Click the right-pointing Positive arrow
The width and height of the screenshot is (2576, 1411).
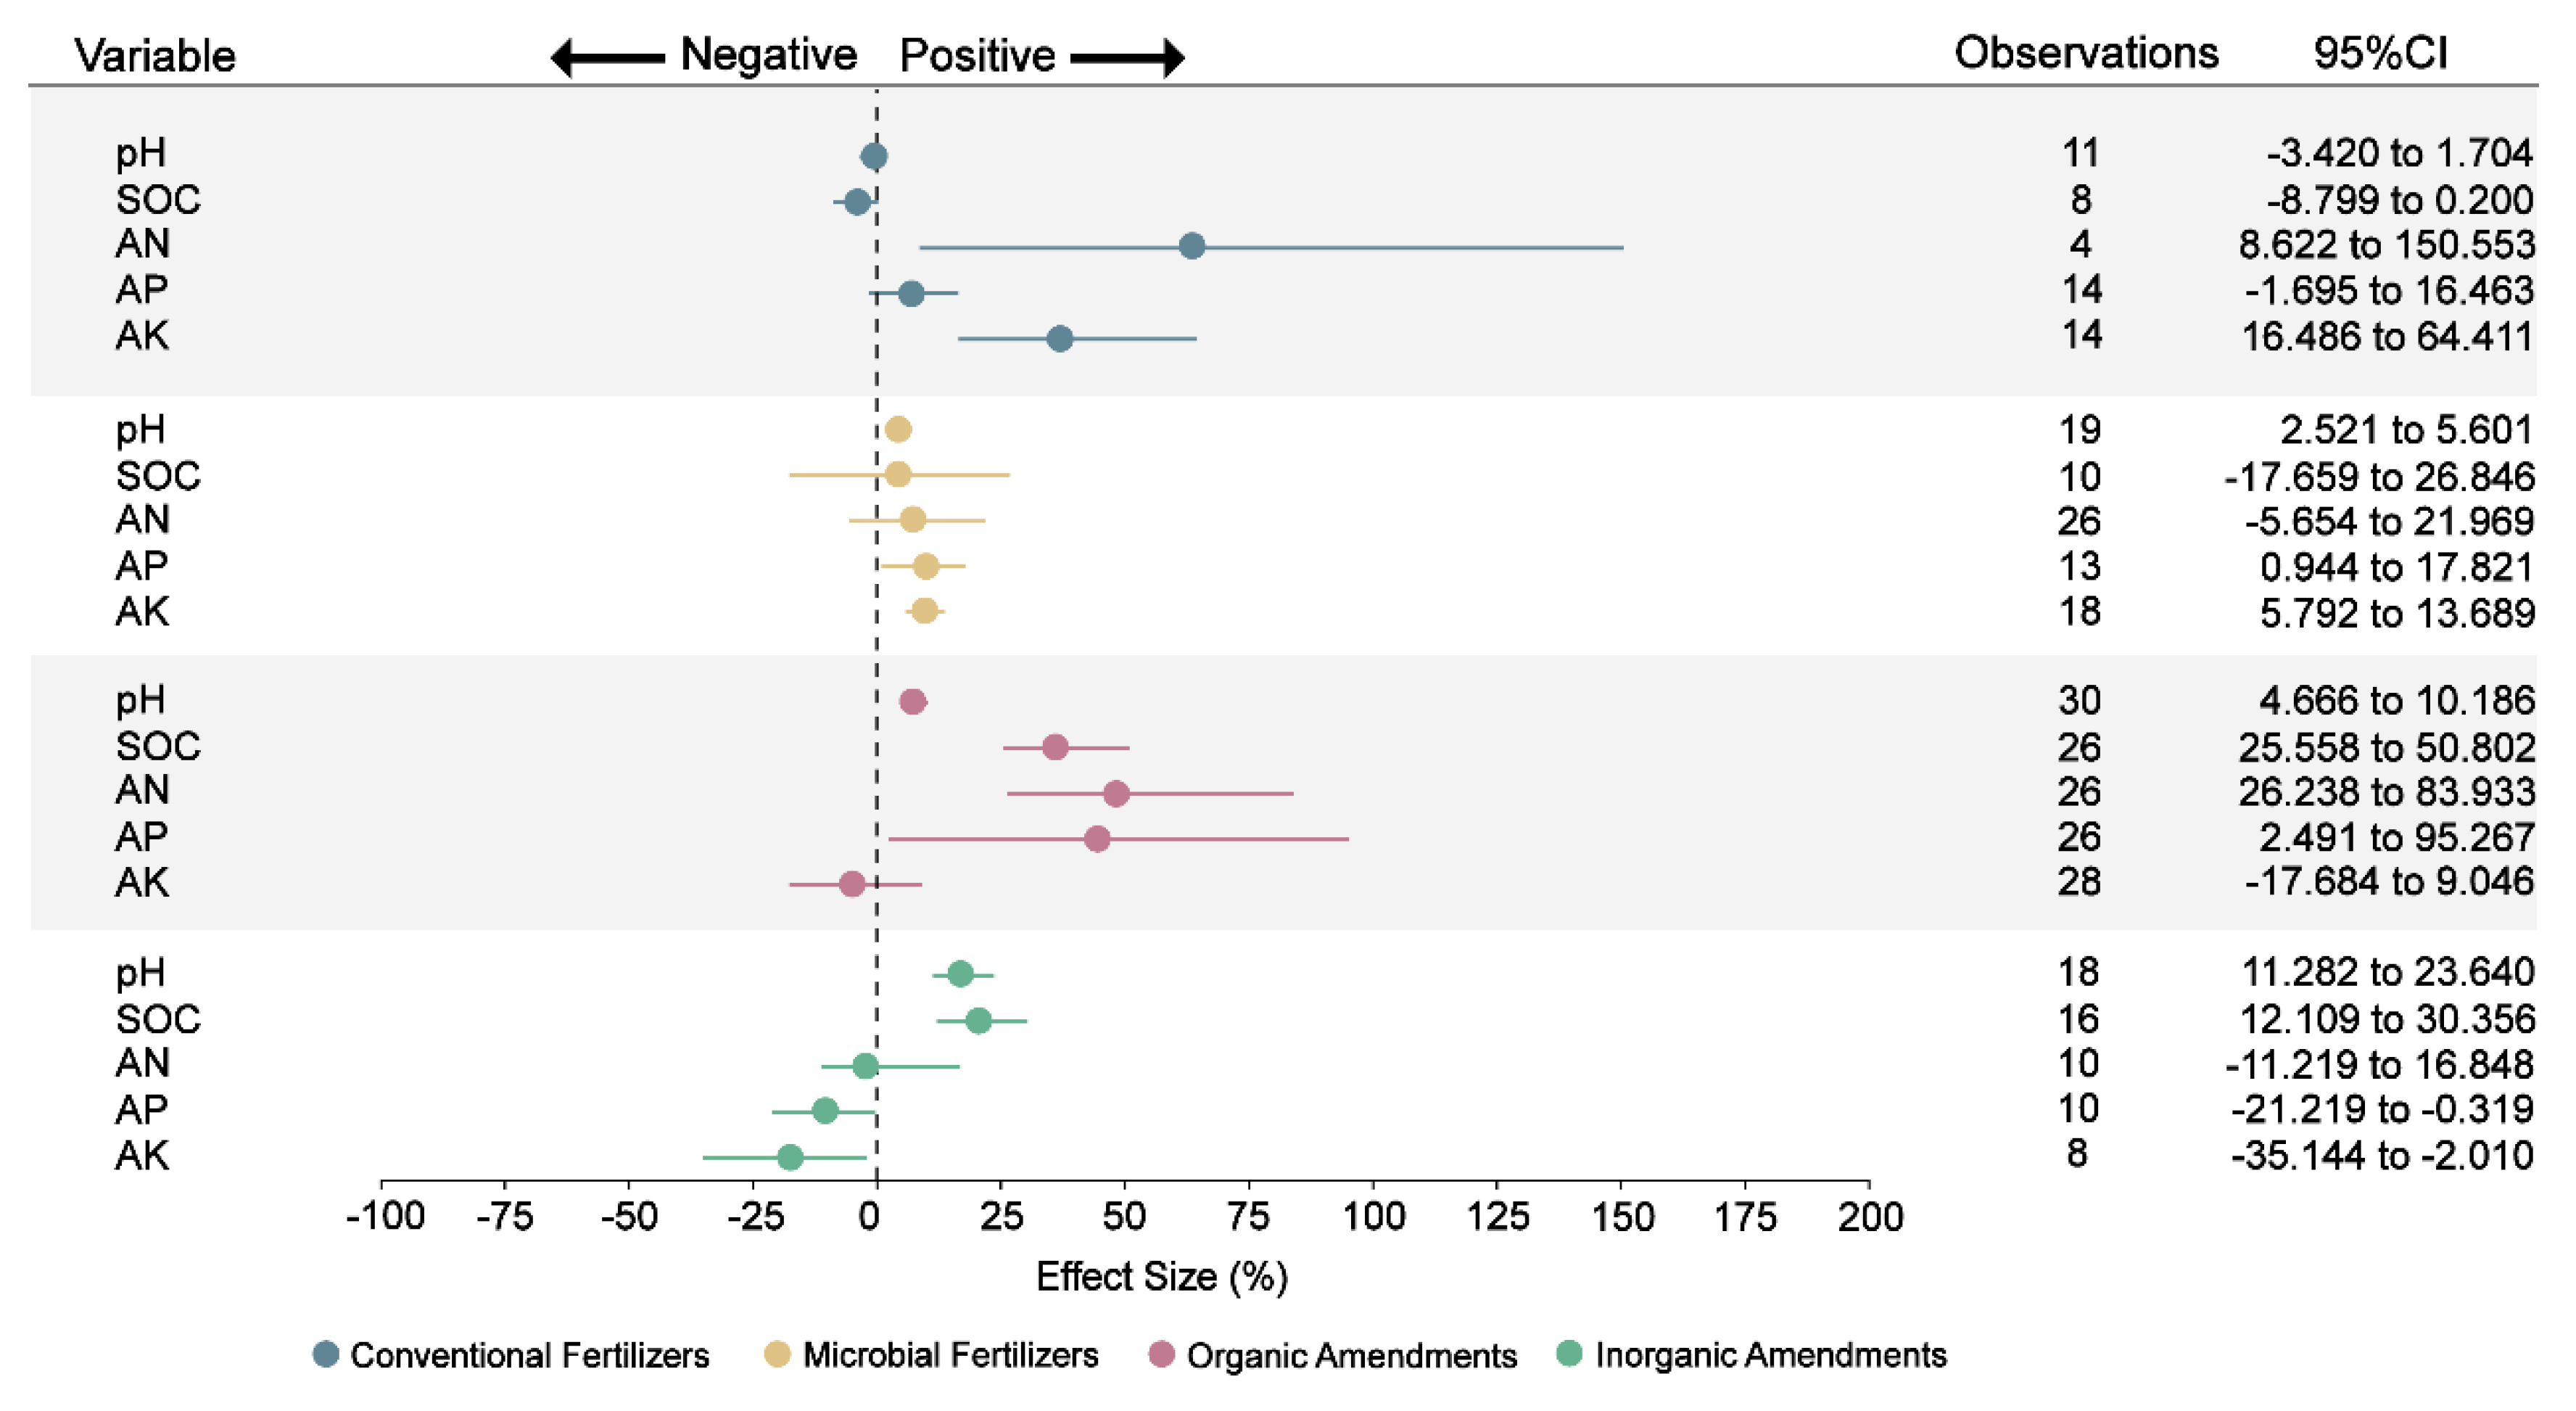[x=1128, y=58]
